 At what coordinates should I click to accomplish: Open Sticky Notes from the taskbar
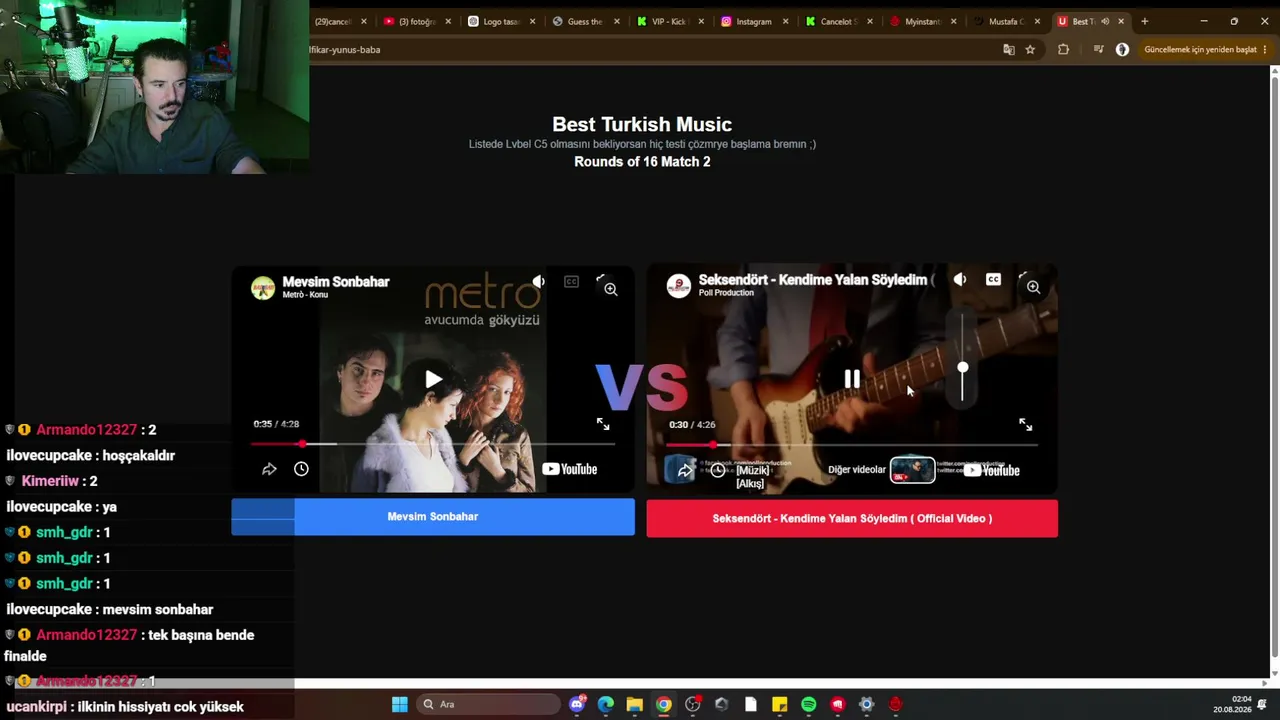click(x=780, y=704)
